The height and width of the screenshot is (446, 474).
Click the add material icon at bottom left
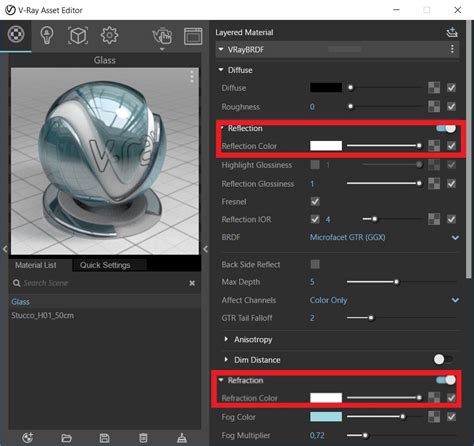pos(28,438)
